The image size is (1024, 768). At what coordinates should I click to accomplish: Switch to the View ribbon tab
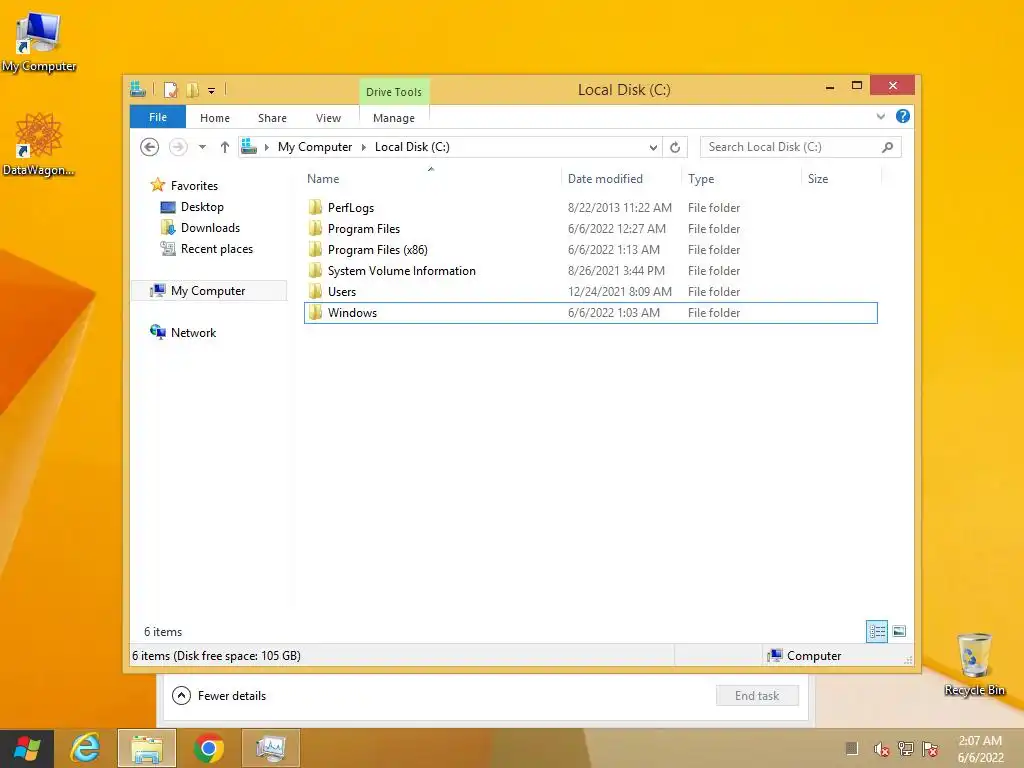pyautogui.click(x=328, y=118)
